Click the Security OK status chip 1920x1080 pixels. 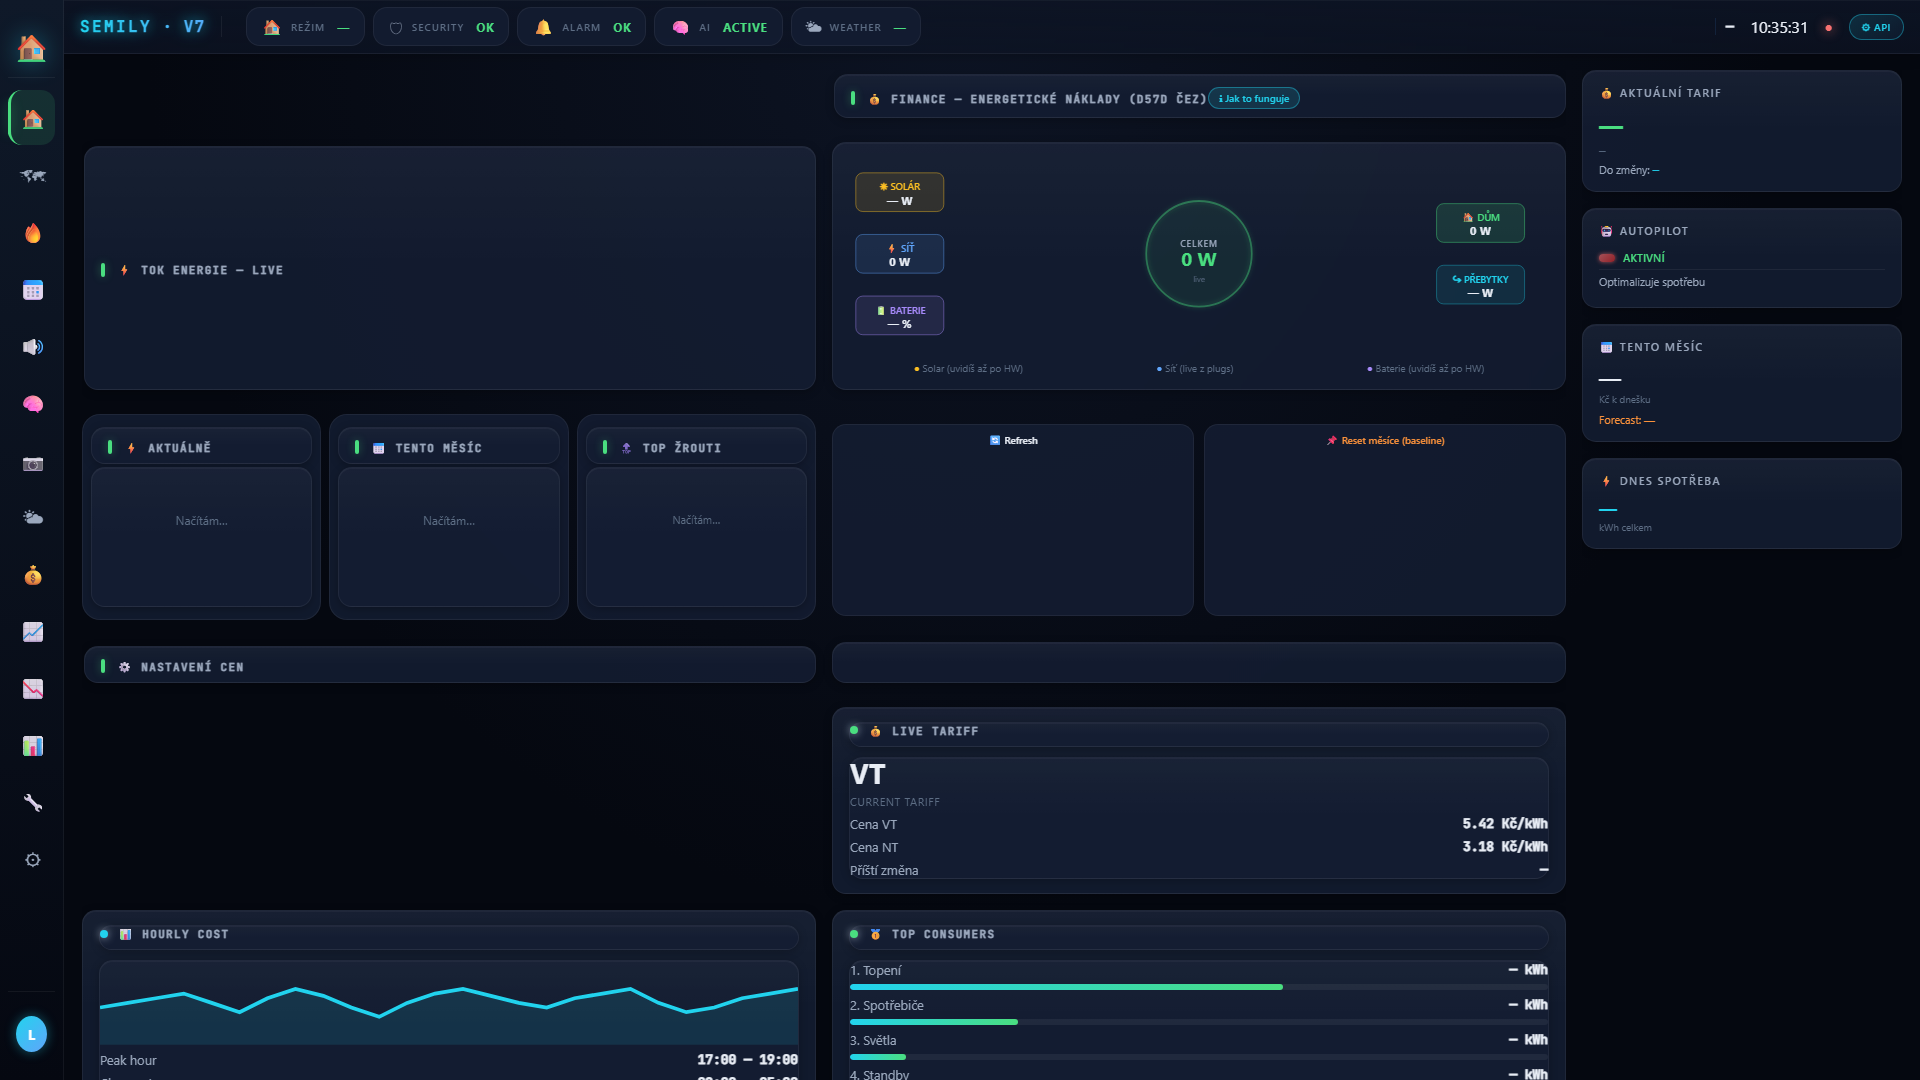441,27
